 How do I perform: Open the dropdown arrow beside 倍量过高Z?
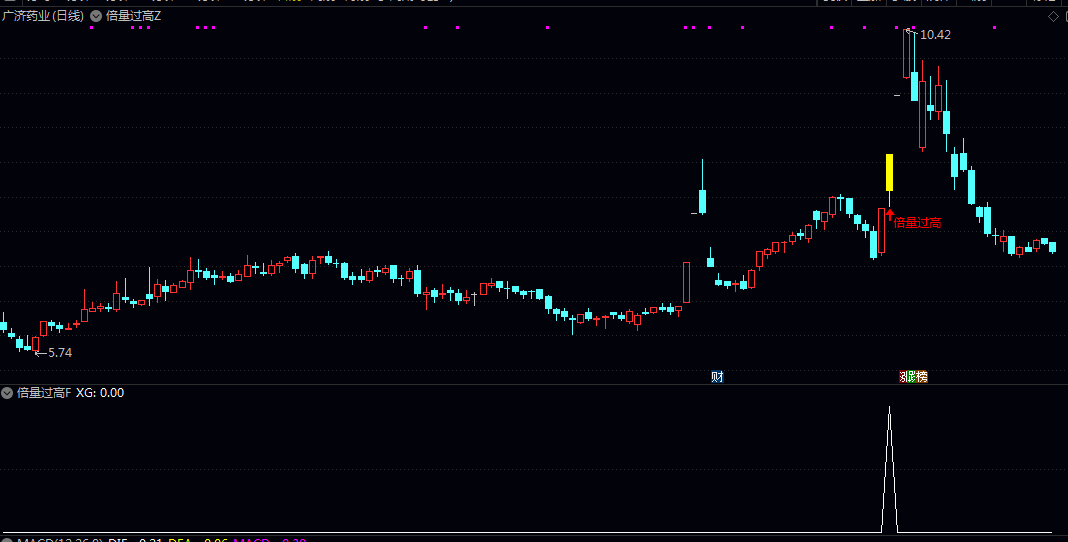(96, 16)
